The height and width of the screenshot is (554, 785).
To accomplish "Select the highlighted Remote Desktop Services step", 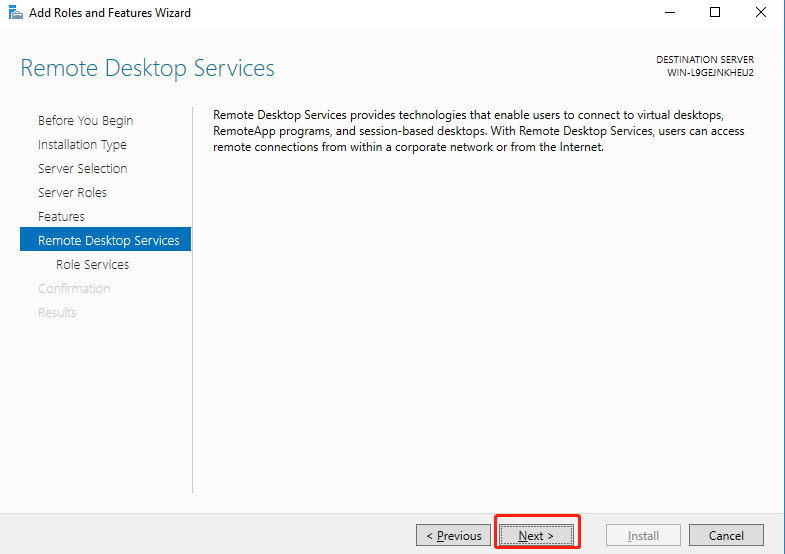I will coord(108,241).
